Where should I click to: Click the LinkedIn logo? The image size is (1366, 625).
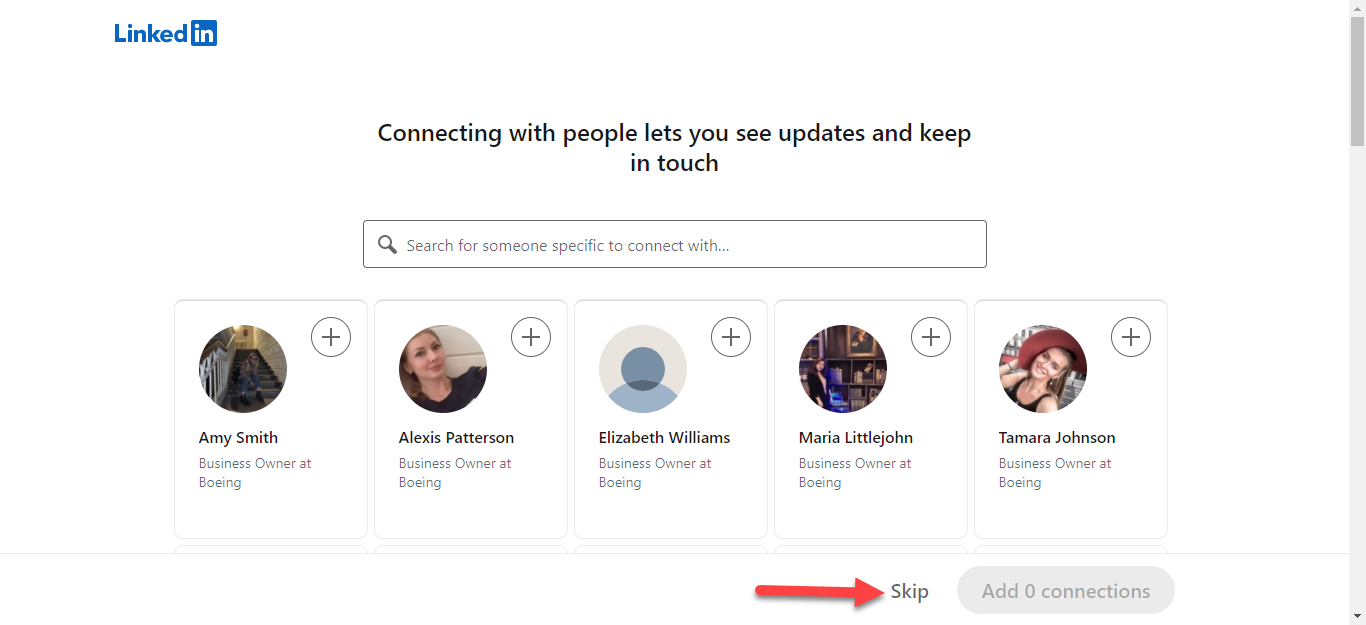166,33
